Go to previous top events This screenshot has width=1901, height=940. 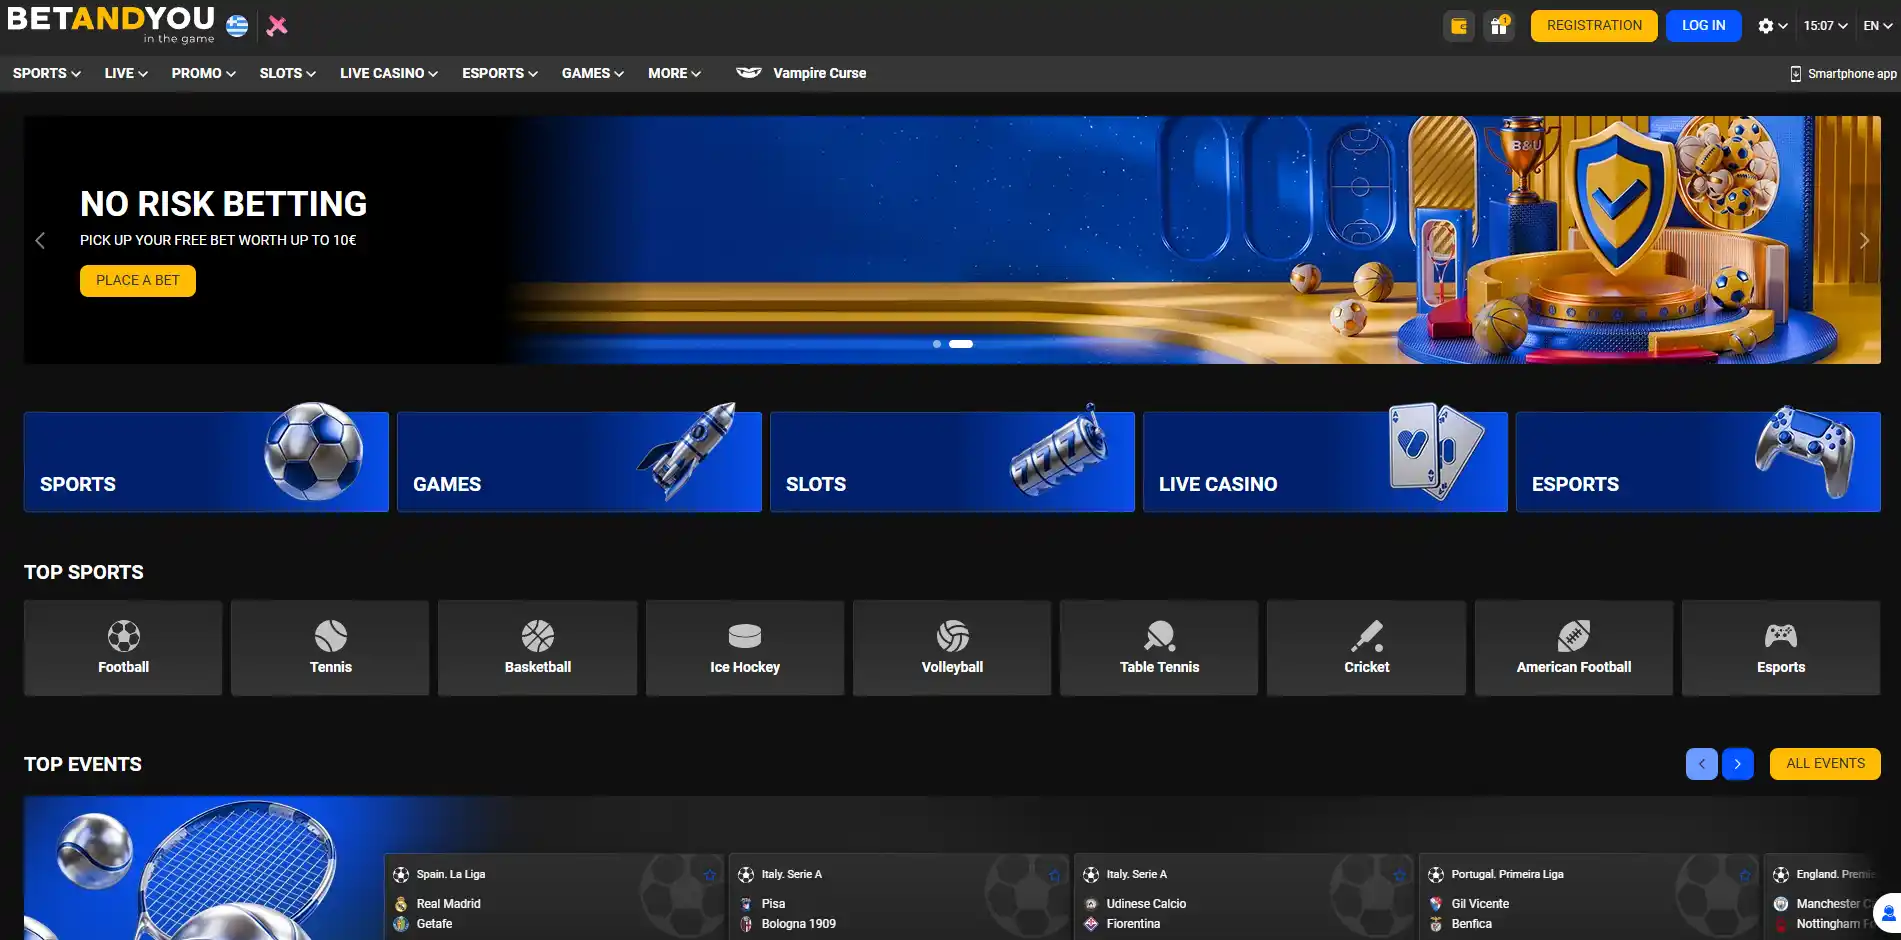click(1702, 764)
